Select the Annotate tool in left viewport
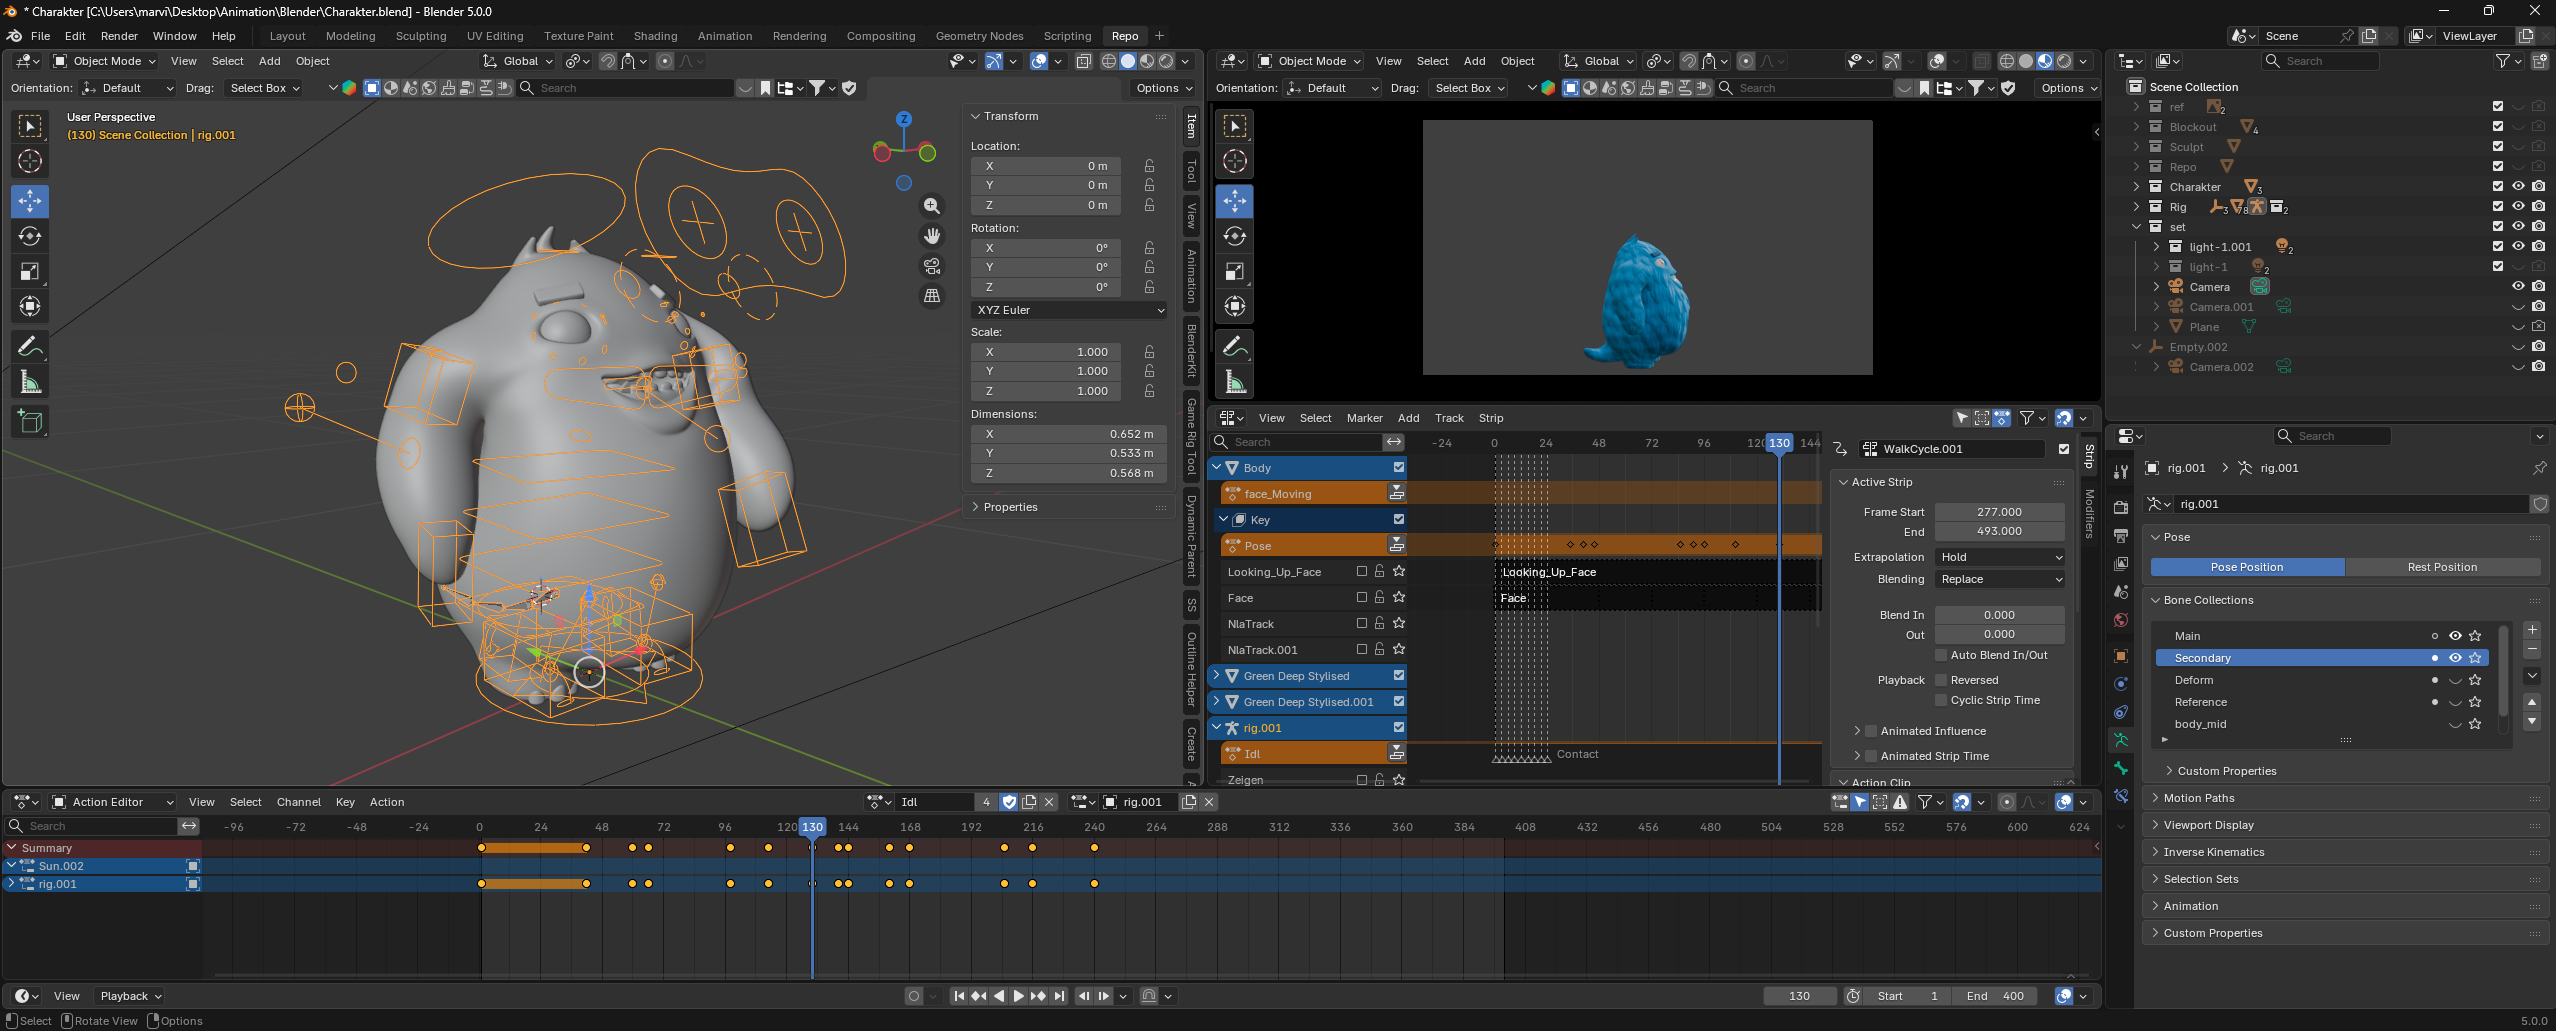 30,347
